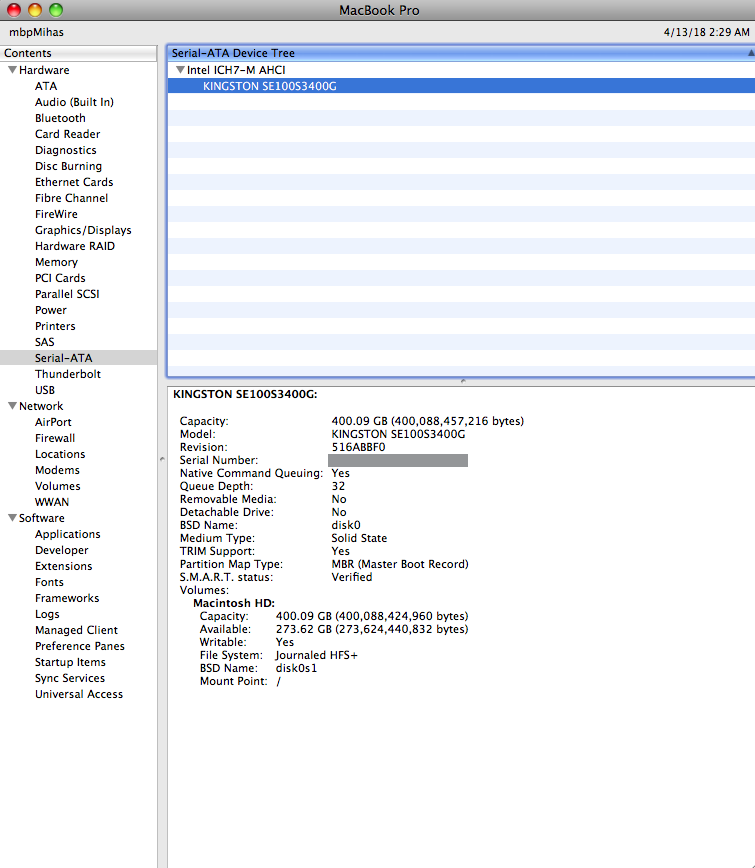Select KINGSTON SE100S3400G device row

[461, 86]
